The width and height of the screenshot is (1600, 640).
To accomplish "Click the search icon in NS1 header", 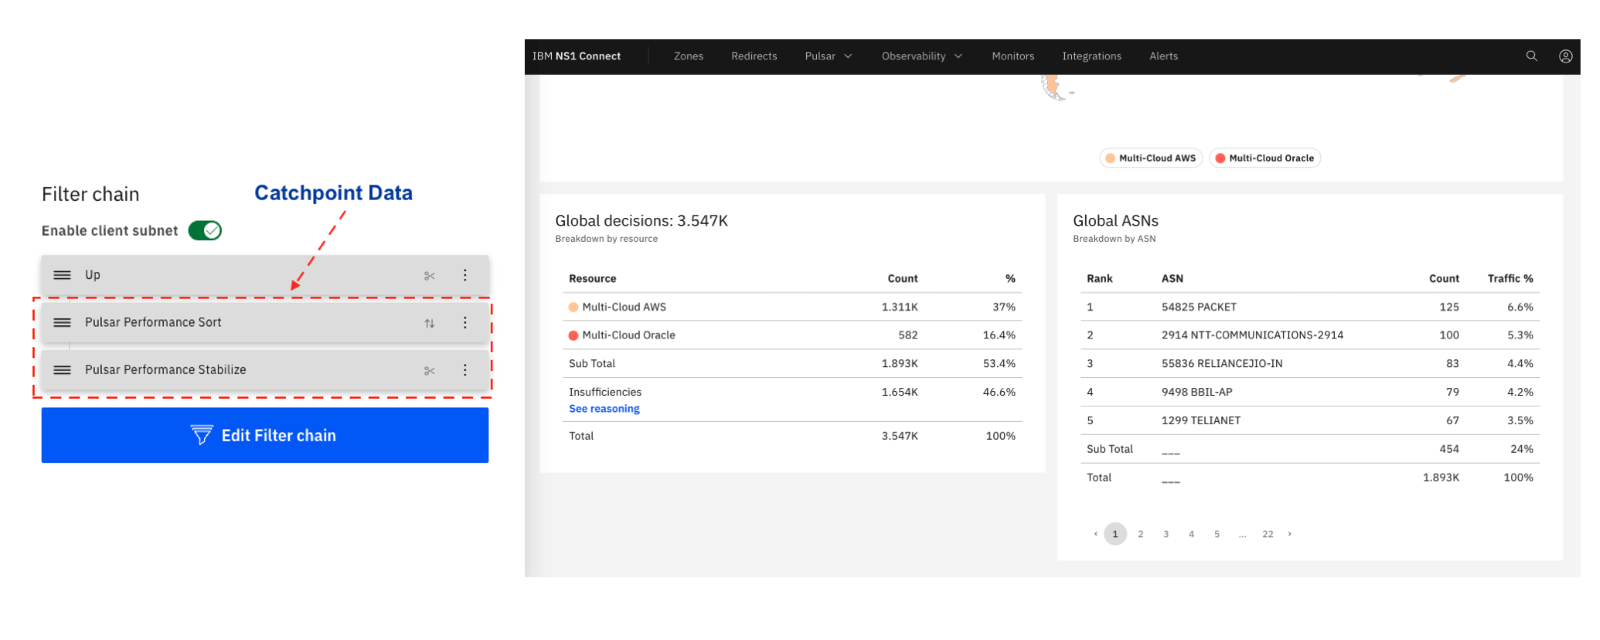I will pos(1531,56).
